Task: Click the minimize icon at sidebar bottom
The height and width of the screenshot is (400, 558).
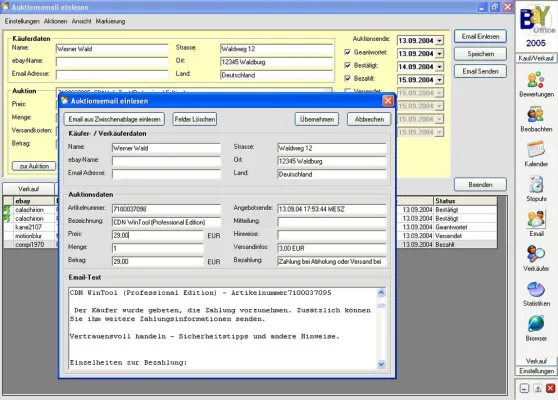Action: tap(524, 388)
